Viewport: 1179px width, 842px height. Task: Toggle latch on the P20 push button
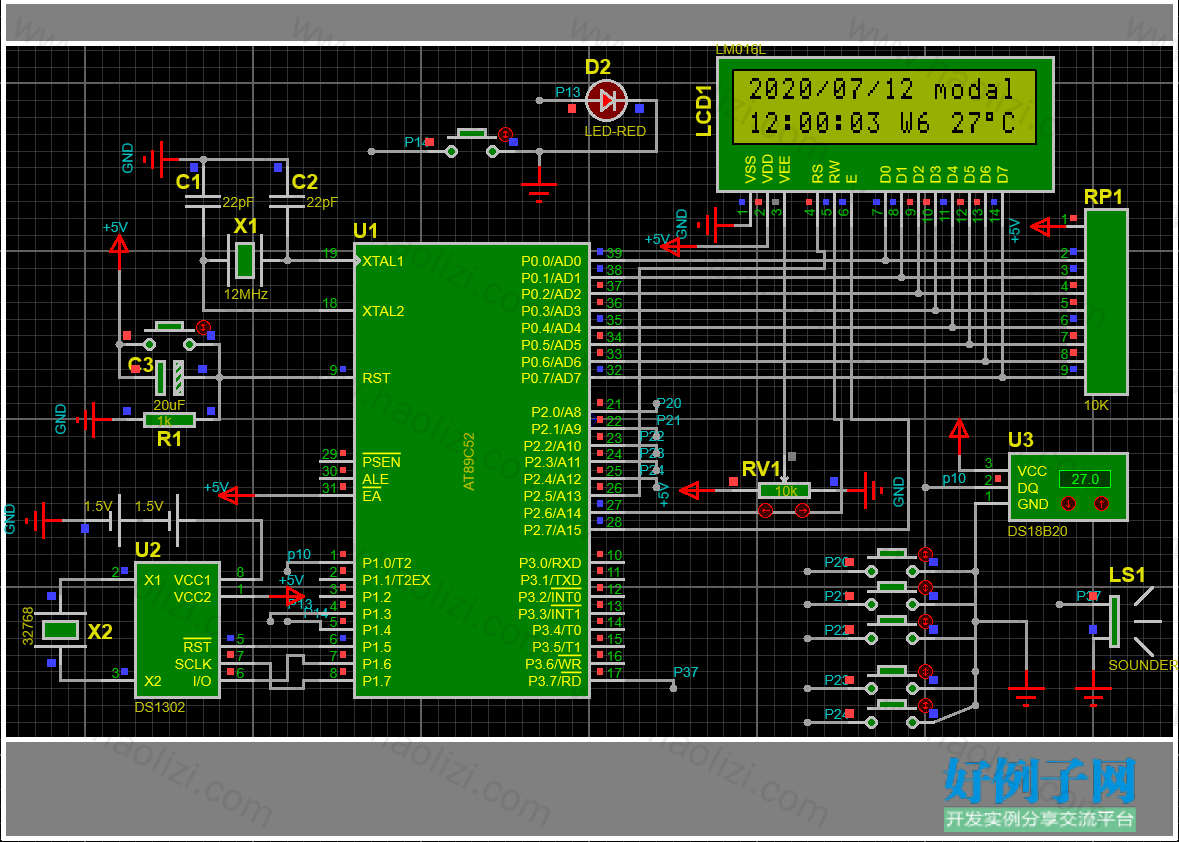click(x=925, y=553)
